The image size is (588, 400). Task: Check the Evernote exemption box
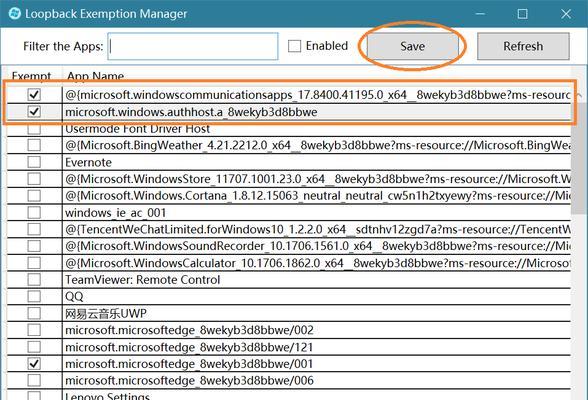(x=34, y=162)
